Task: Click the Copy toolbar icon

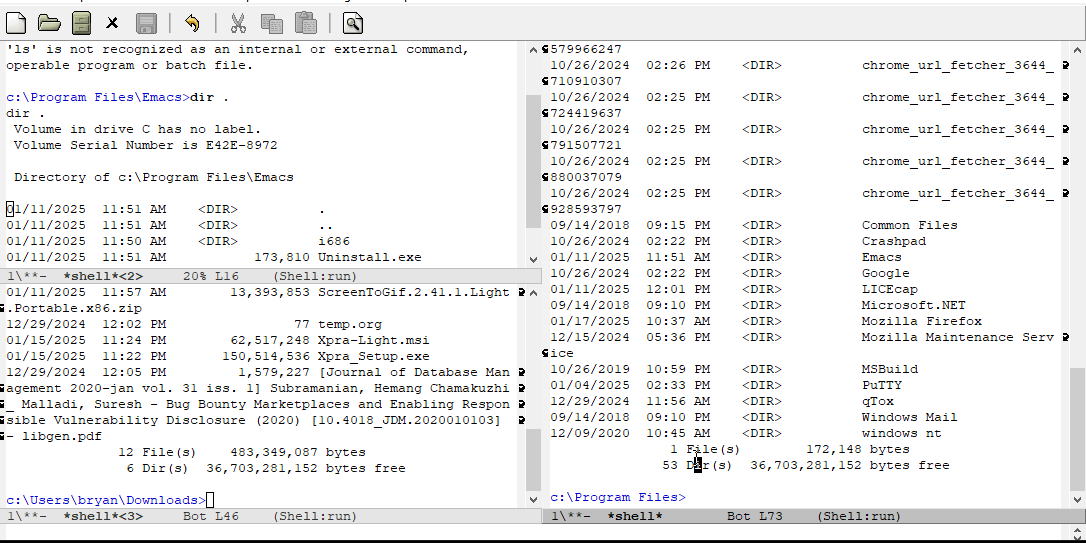Action: [272, 24]
